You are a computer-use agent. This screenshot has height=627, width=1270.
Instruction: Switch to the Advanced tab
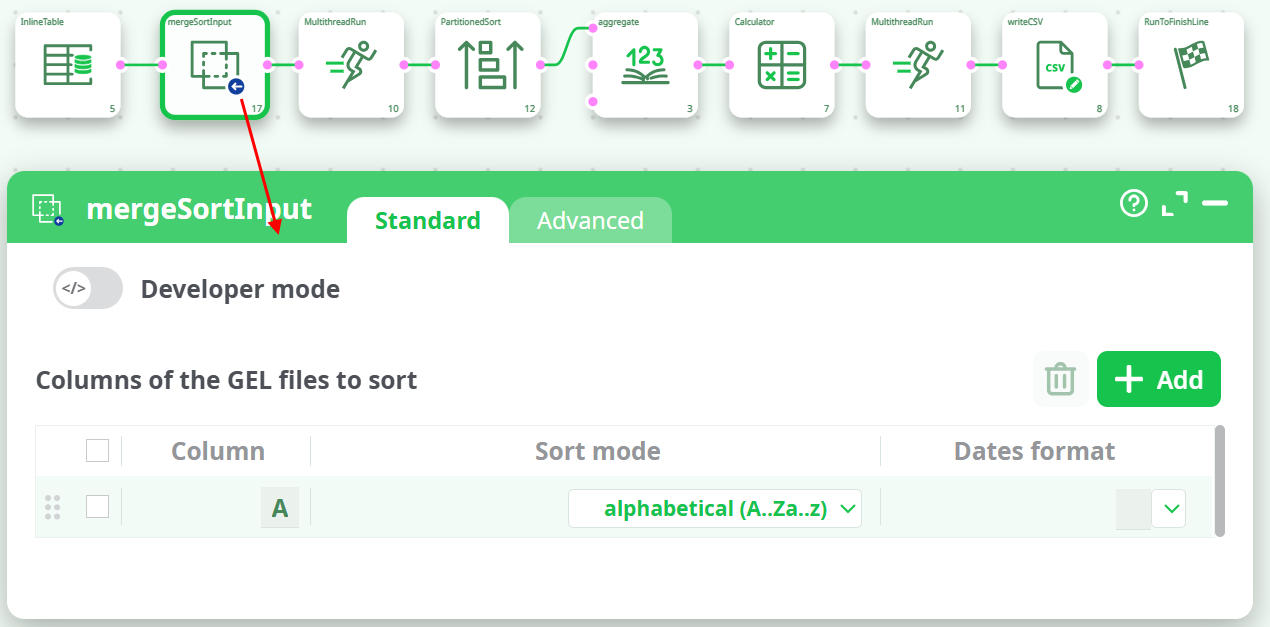[590, 220]
